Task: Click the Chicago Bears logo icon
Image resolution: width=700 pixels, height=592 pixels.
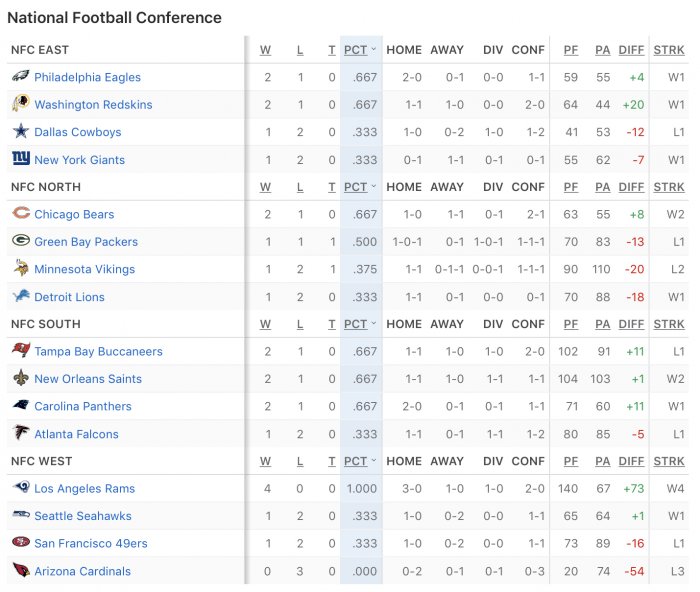Action: (21, 213)
